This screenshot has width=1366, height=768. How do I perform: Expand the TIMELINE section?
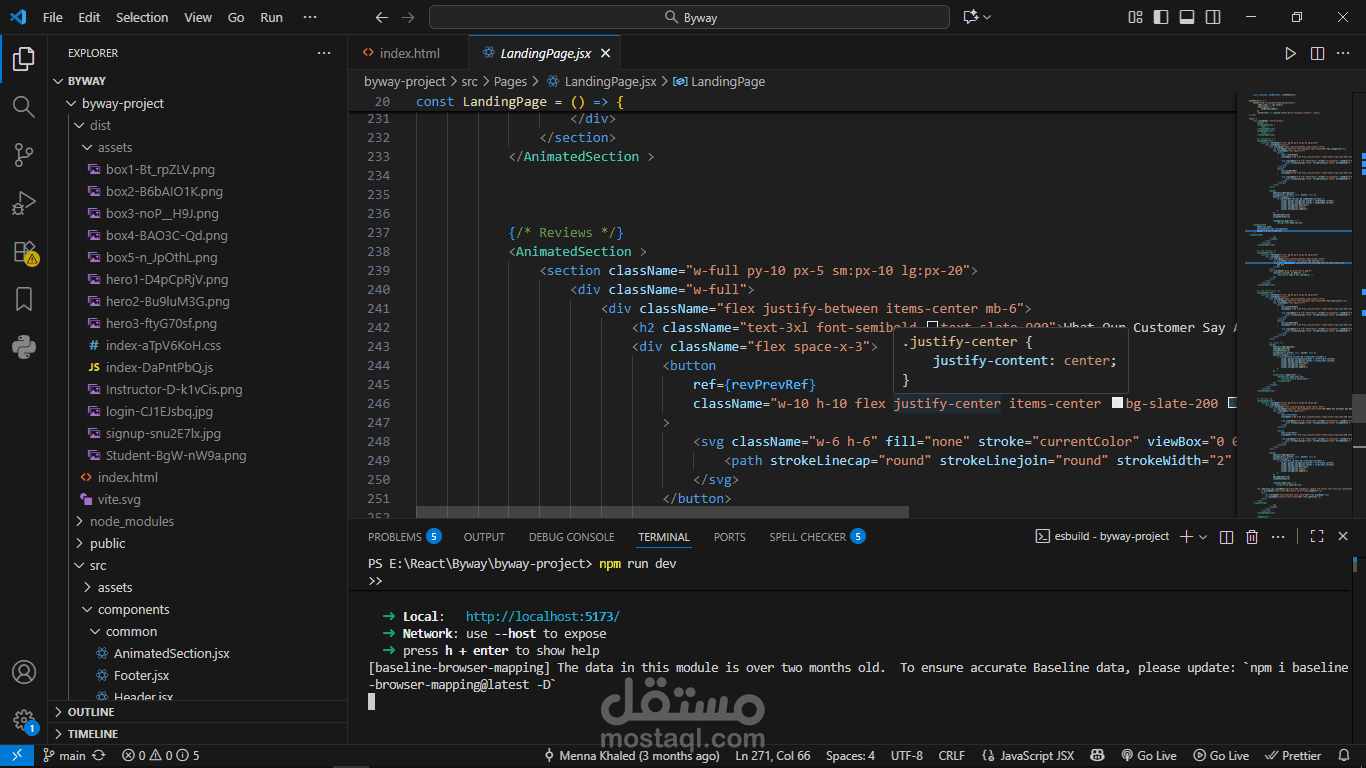[x=198, y=734]
